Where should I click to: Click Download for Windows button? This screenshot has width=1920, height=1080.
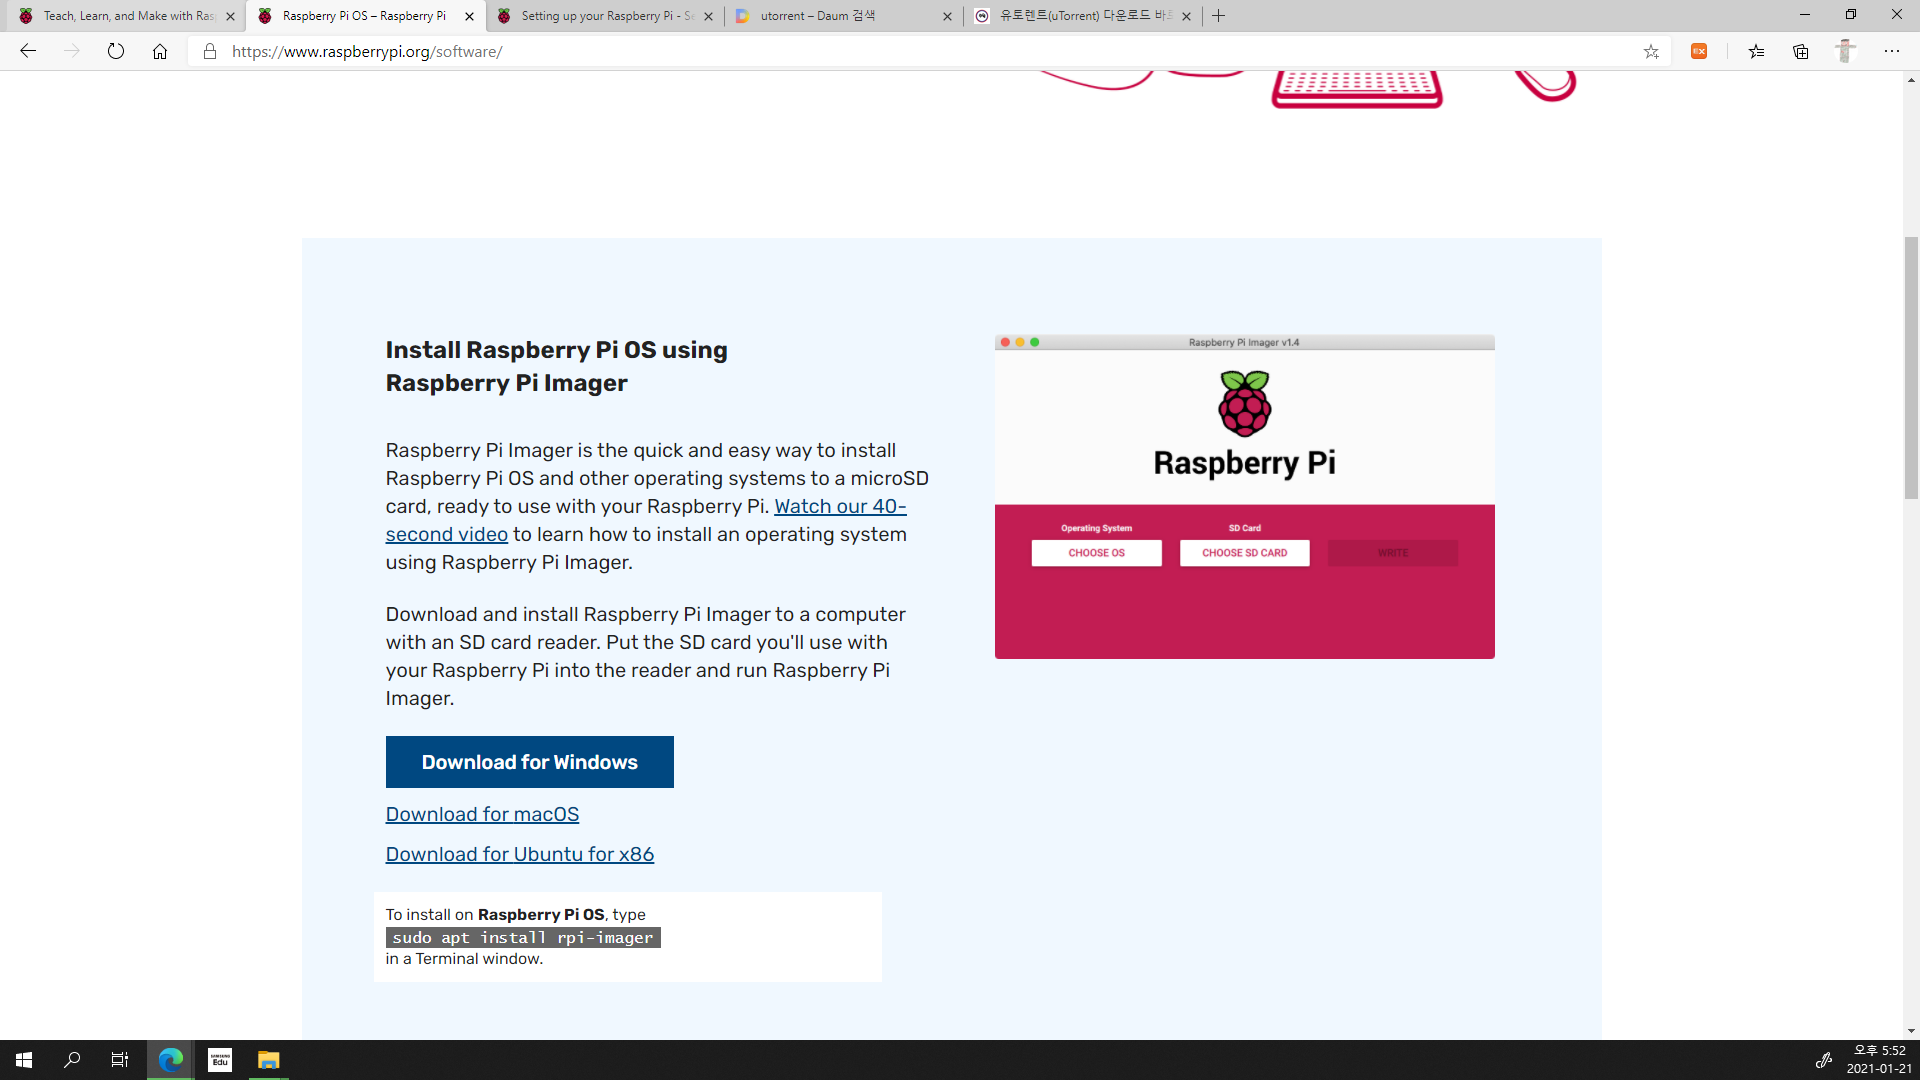(529, 762)
